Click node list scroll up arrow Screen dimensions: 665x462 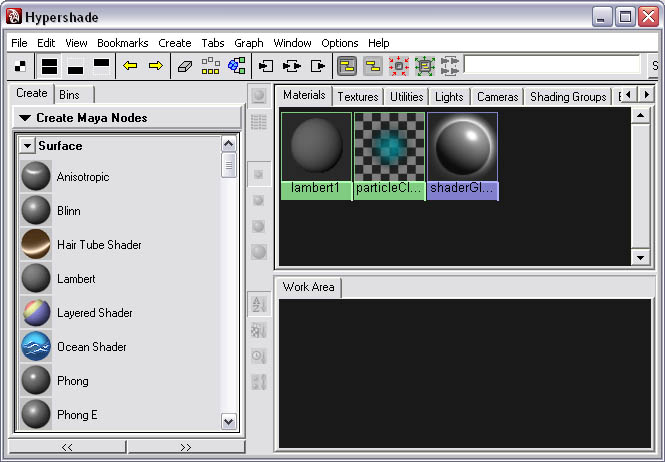click(229, 144)
